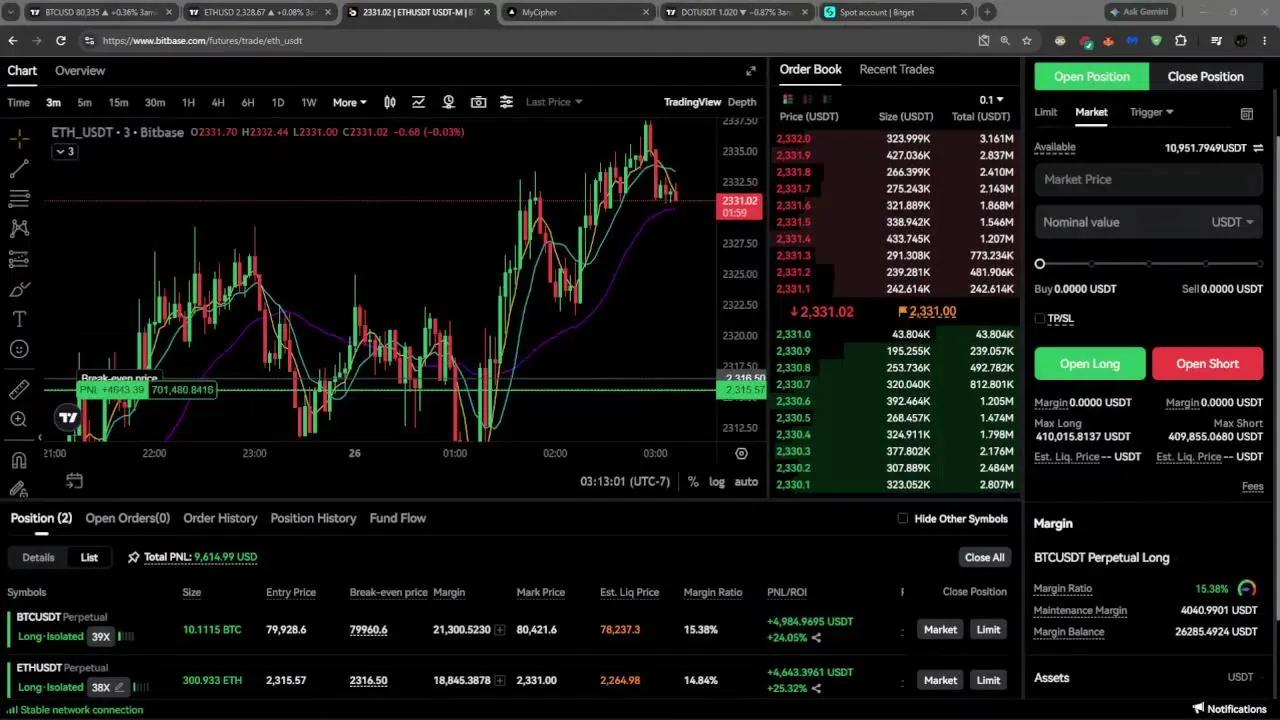Open the Trigger order type dropdown
The width and height of the screenshot is (1280, 720).
tap(1152, 112)
